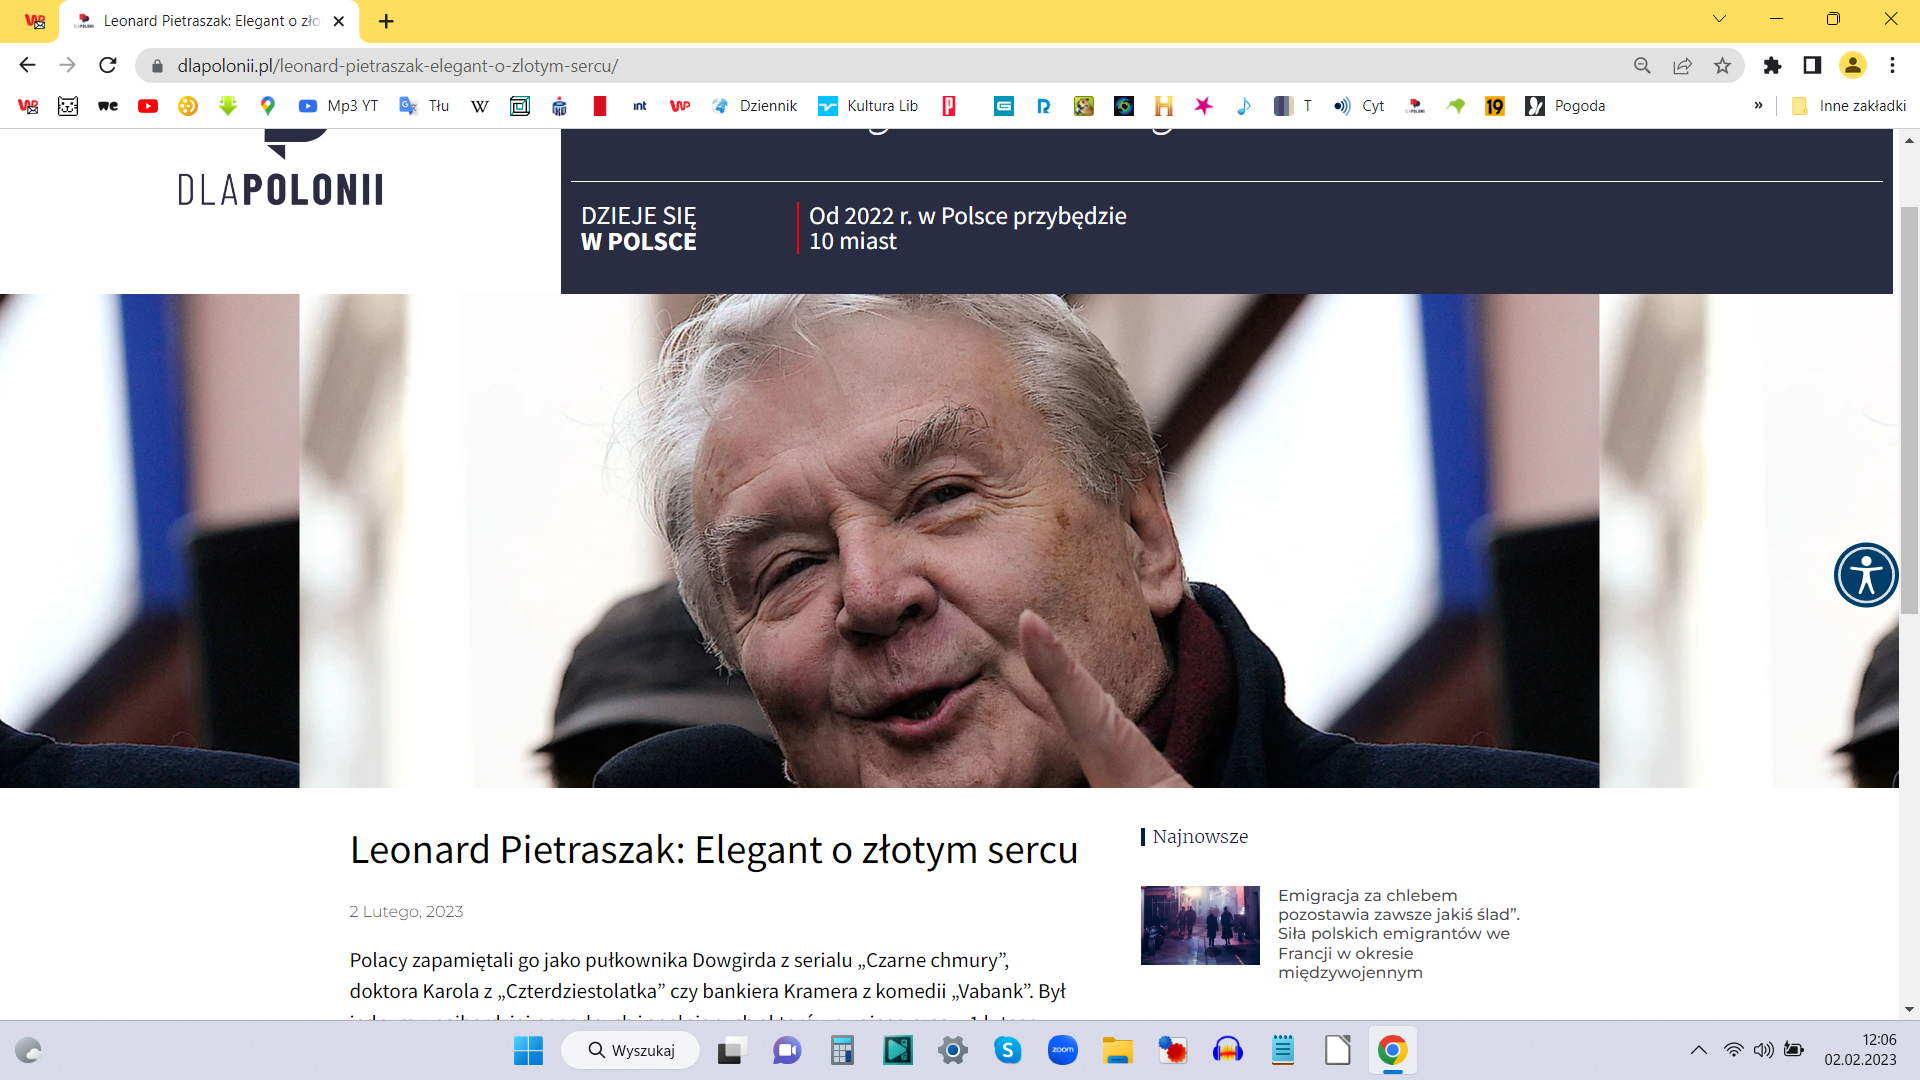Show hidden system tray icons
The image size is (1920, 1080).
[1698, 1050]
